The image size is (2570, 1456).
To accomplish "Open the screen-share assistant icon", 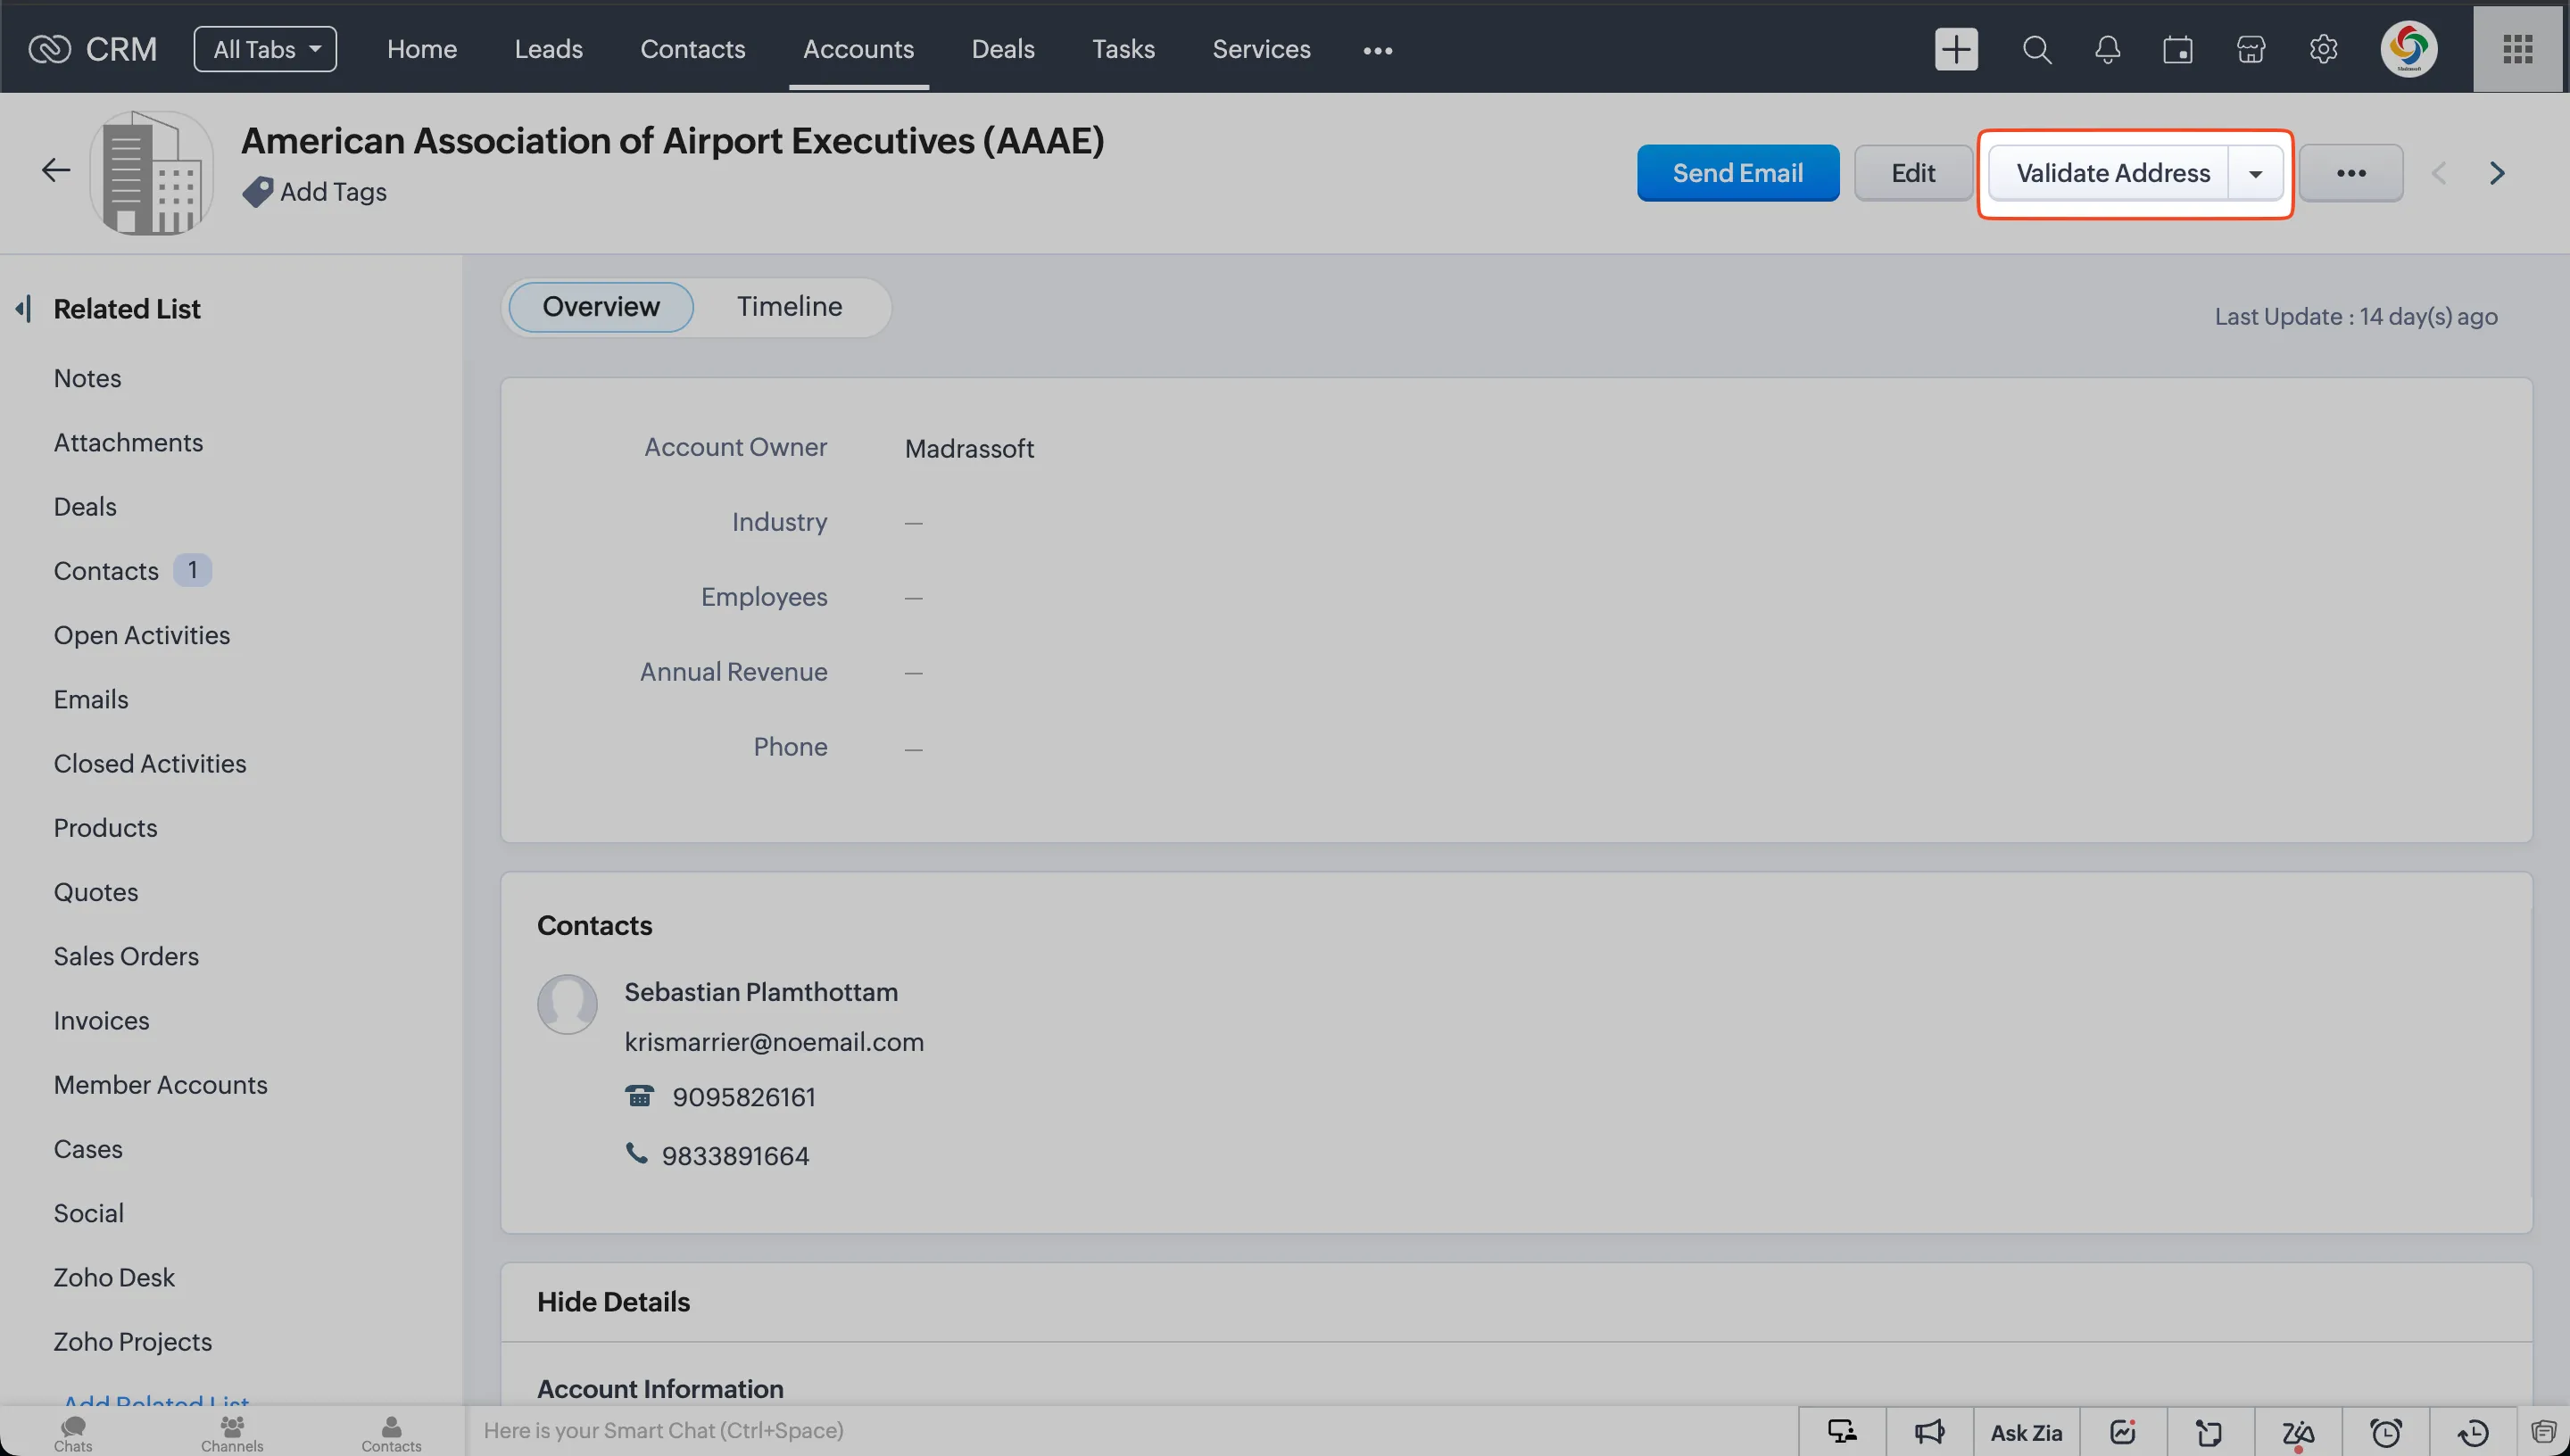I will coord(1842,1432).
